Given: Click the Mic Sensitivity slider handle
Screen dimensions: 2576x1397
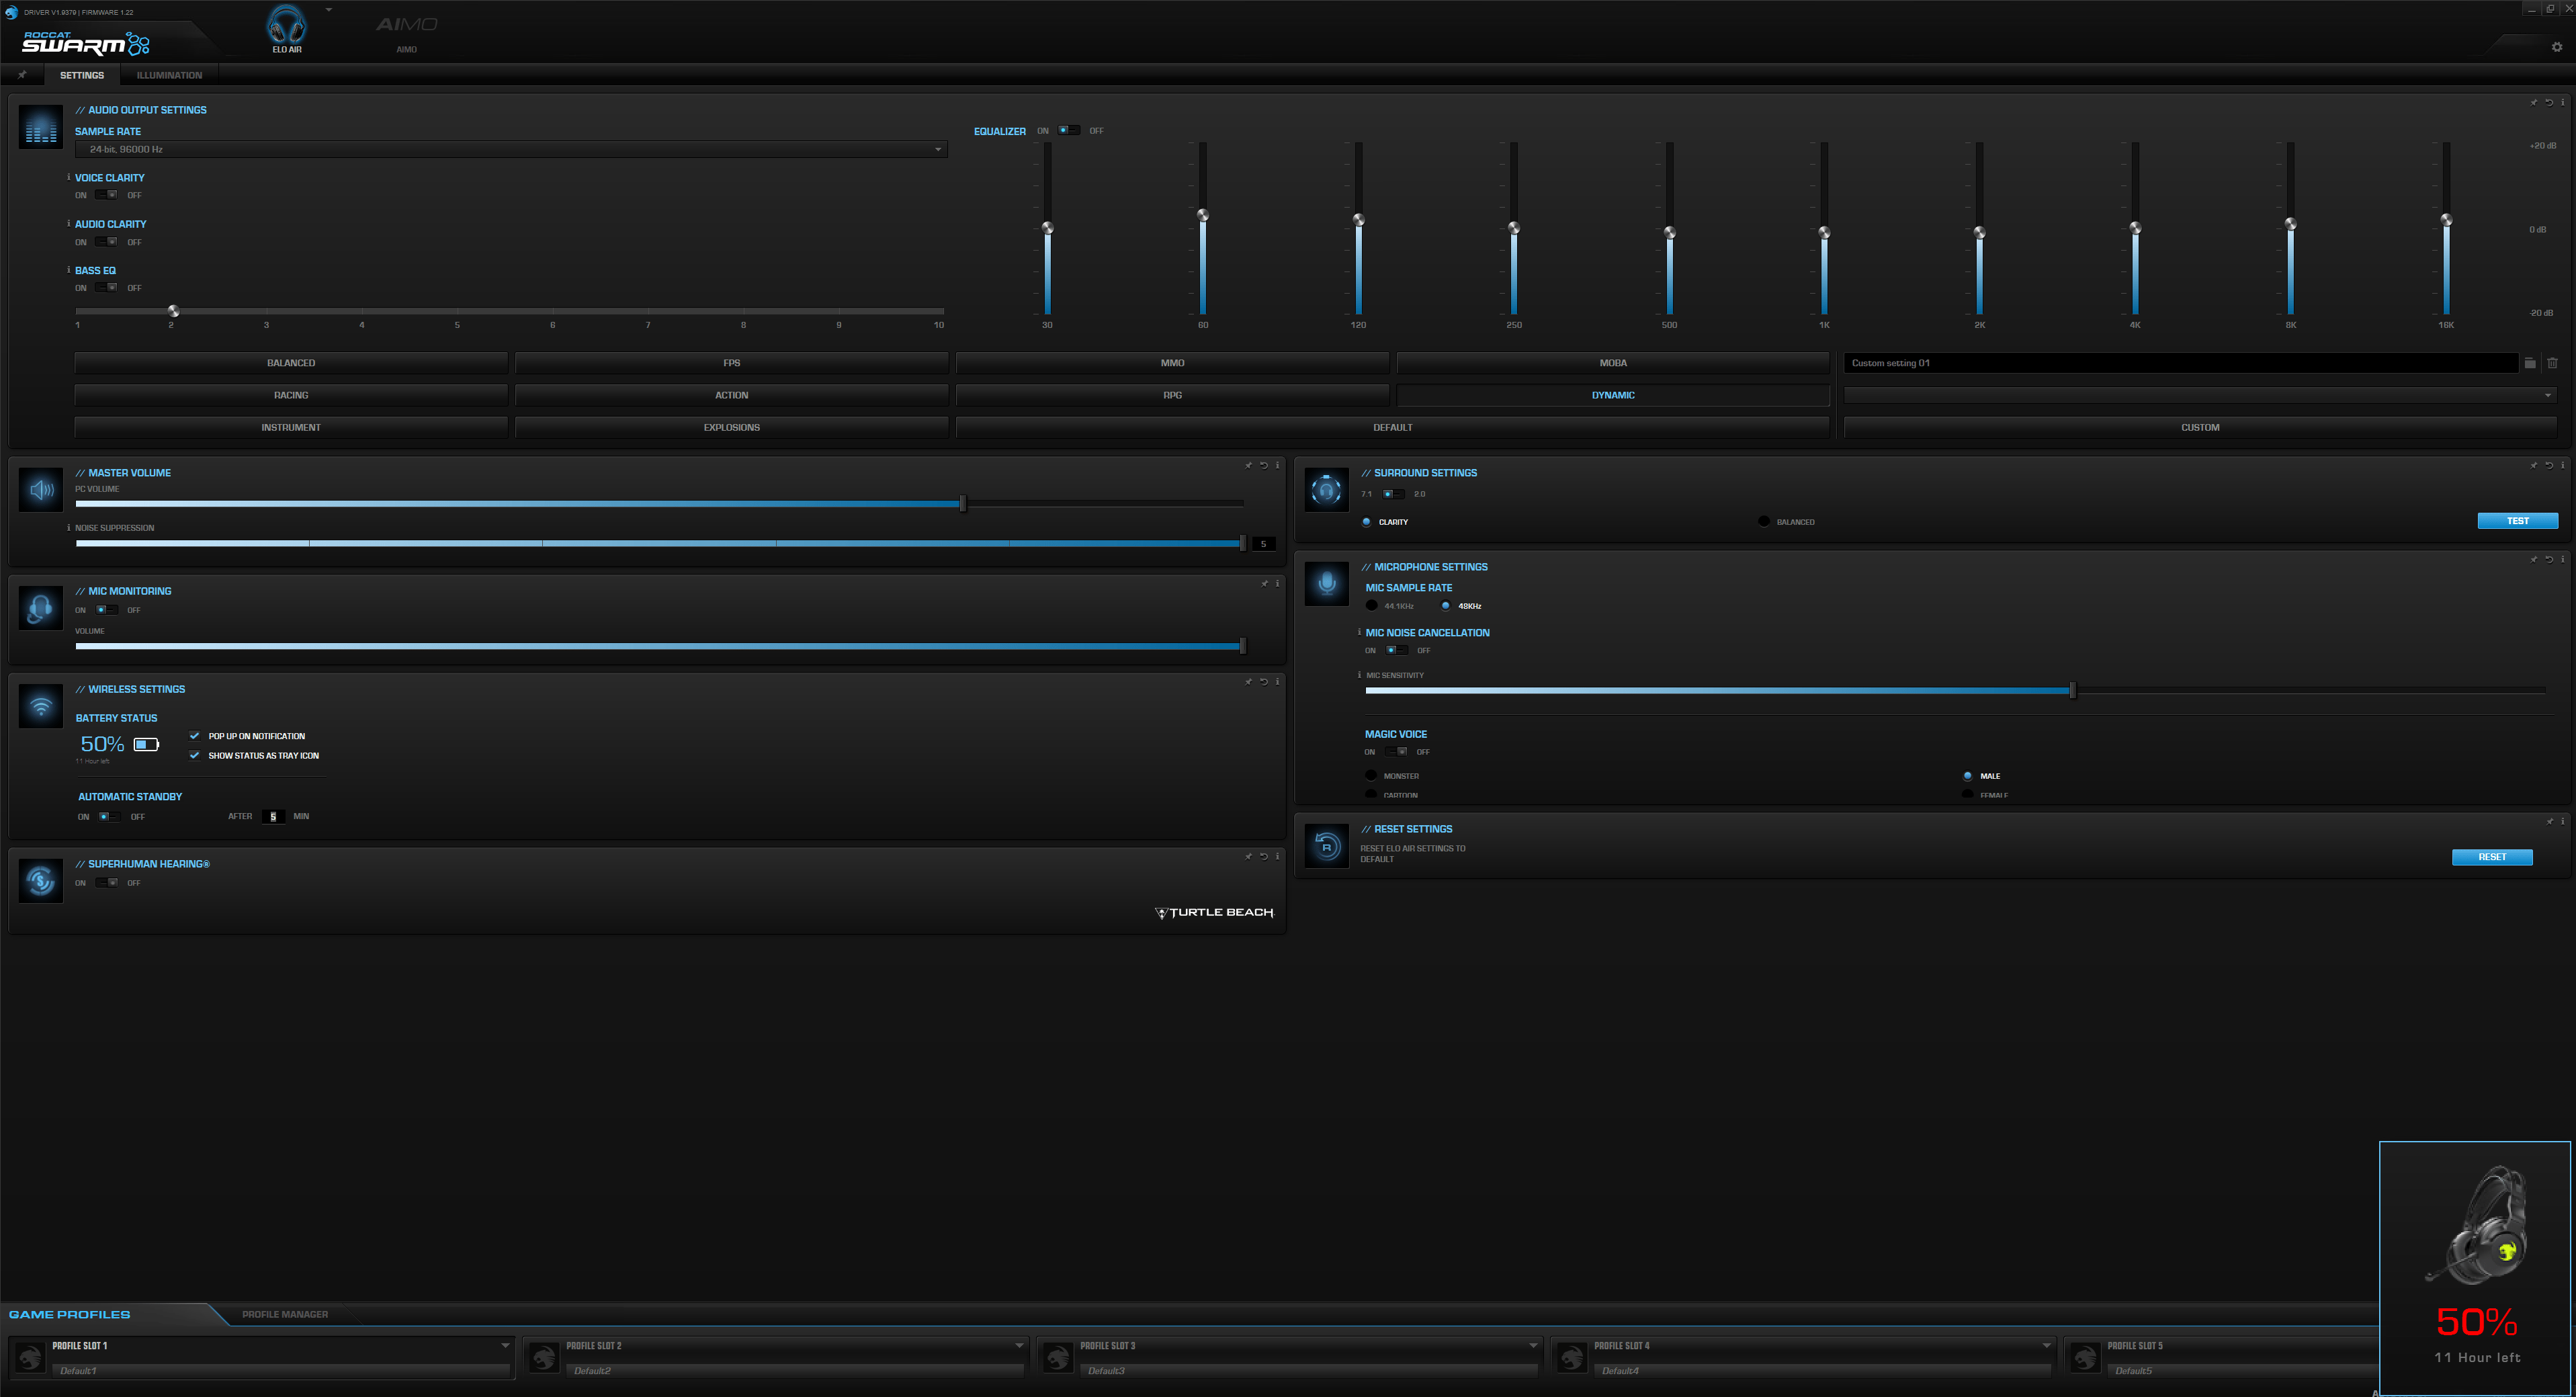Looking at the screenshot, I should (x=2072, y=690).
